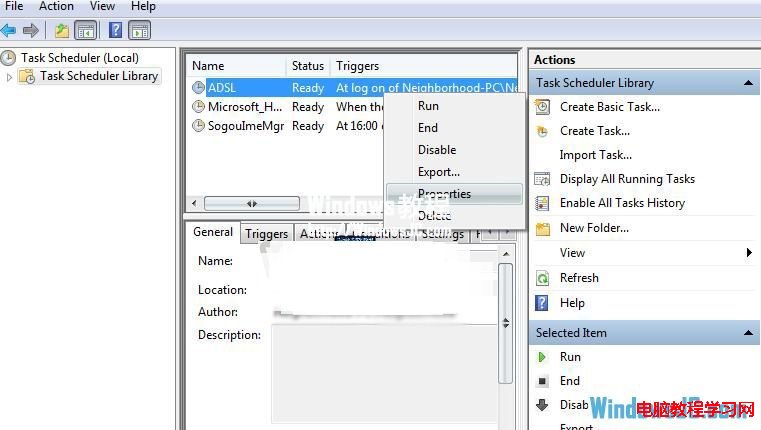Click the Forward arrow toolbar icon
The width and height of the screenshot is (761, 430).
[31, 31]
